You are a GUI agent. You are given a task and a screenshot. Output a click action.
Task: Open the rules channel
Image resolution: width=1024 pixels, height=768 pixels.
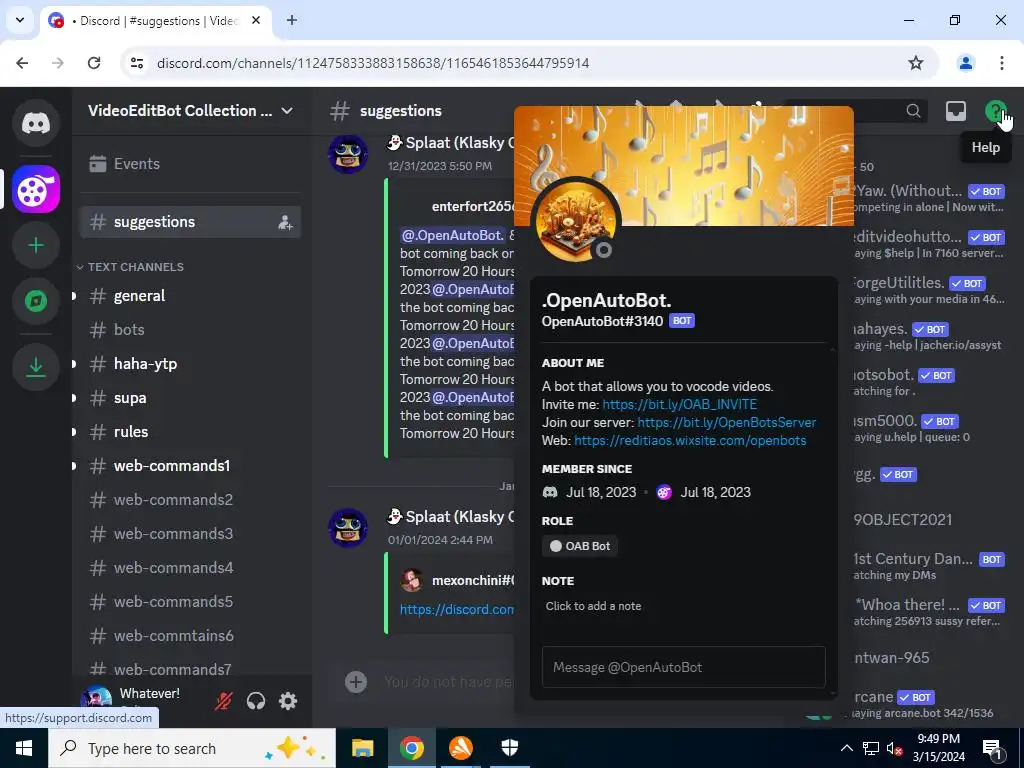[x=190, y=432]
